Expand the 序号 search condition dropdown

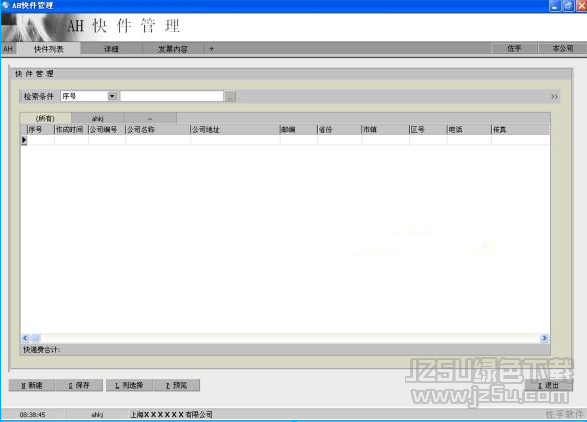pos(112,96)
